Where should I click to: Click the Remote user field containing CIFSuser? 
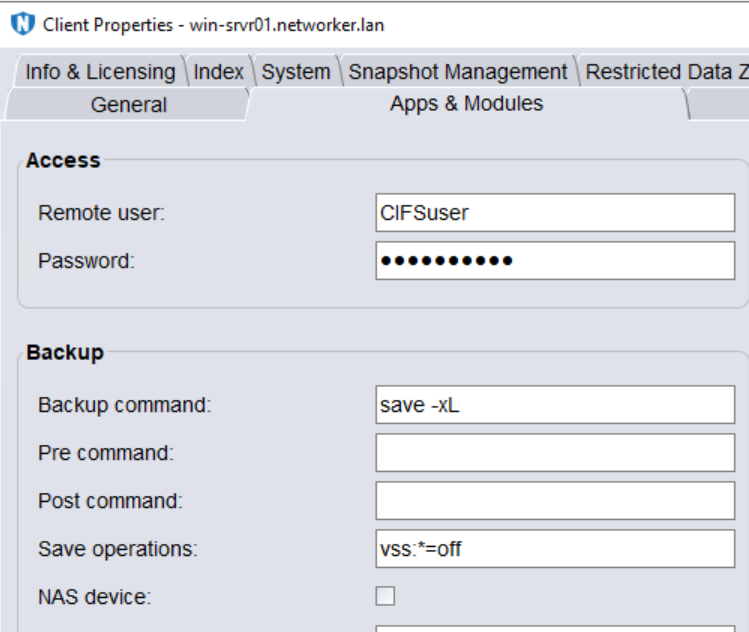tap(555, 213)
